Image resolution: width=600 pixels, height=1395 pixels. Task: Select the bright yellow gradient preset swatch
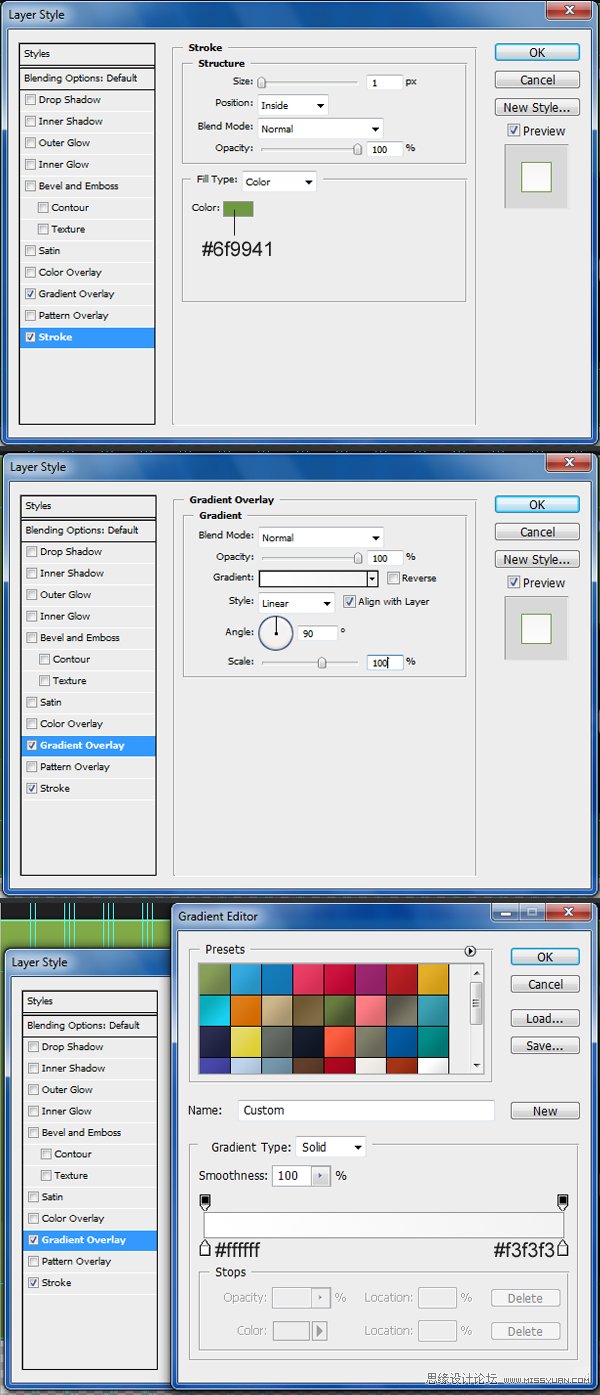[246, 1041]
